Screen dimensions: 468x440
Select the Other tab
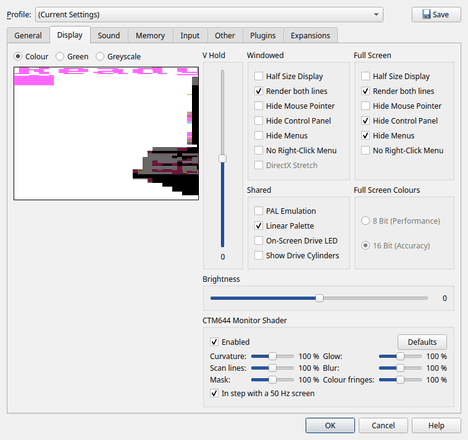[225, 35]
